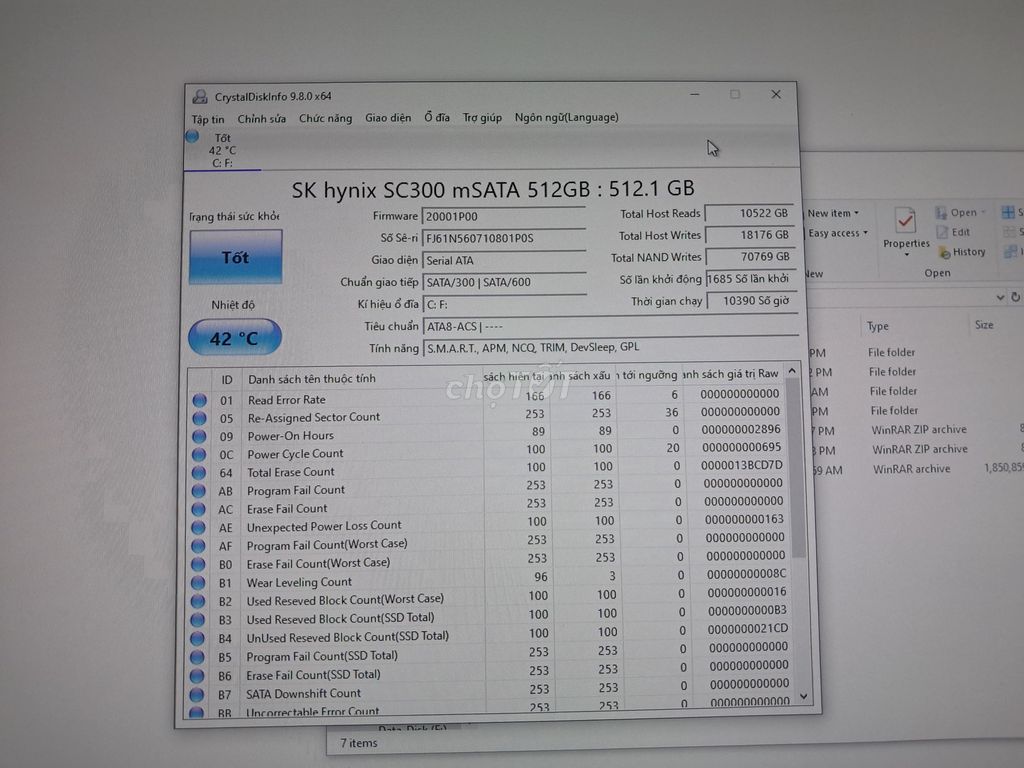The image size is (1024, 768).
Task: Click the giá trị Raw column header
Action: pyautogui.click(x=731, y=374)
